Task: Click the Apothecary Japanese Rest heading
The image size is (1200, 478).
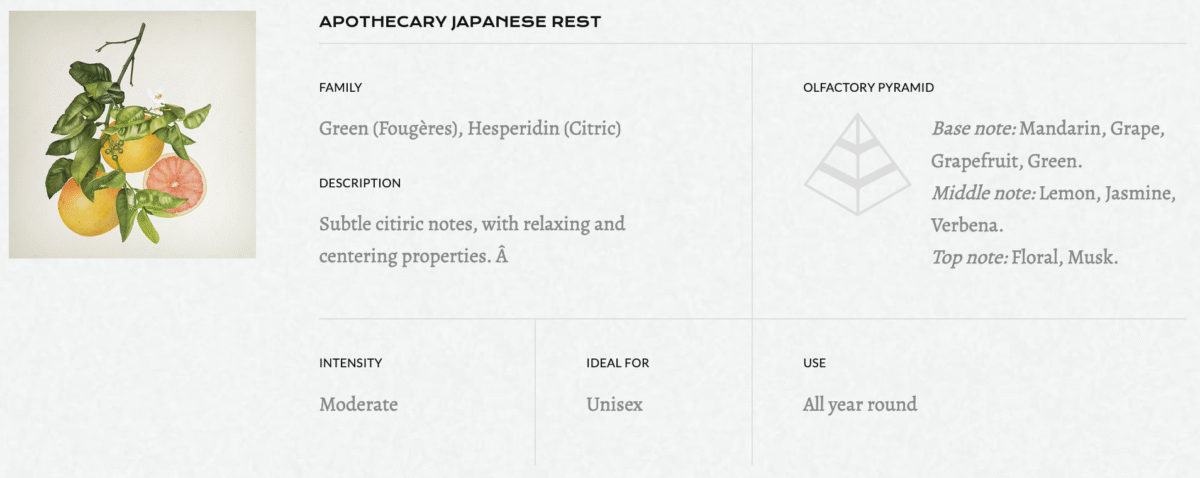Action: tap(460, 21)
